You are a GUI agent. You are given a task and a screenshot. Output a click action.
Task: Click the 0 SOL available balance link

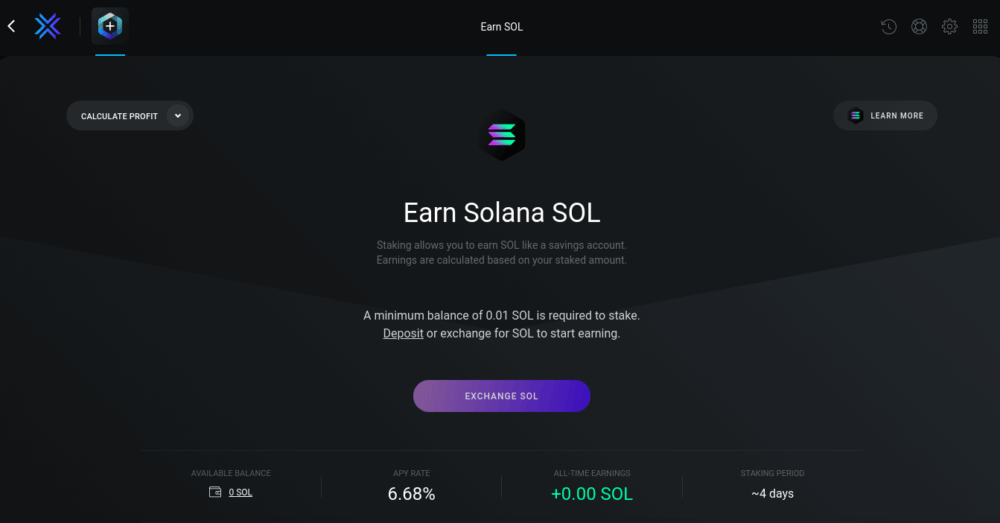click(x=240, y=492)
